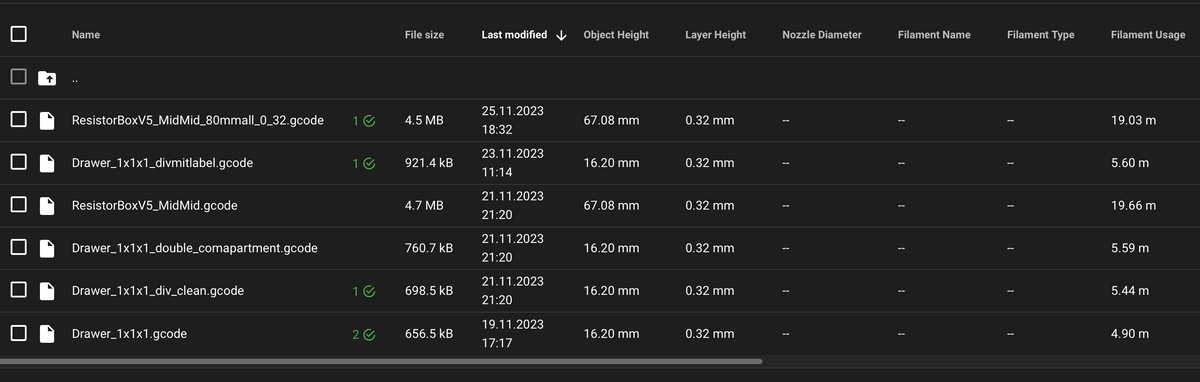Click the 5.59 m filament usage value
The height and width of the screenshot is (382, 1200).
1130,248
